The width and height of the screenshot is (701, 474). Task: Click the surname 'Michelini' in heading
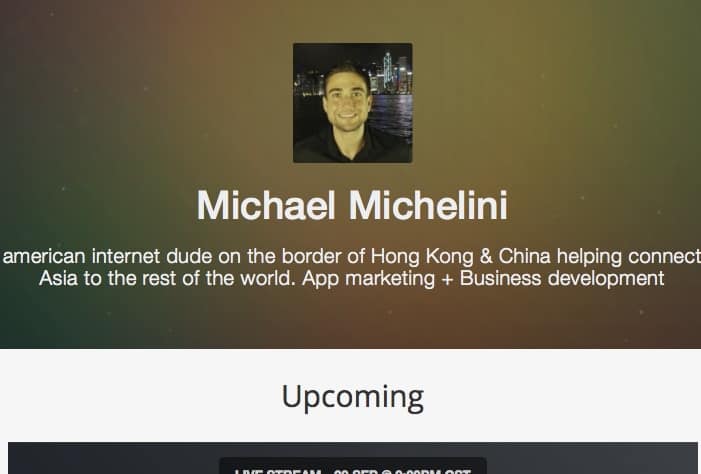pos(428,205)
